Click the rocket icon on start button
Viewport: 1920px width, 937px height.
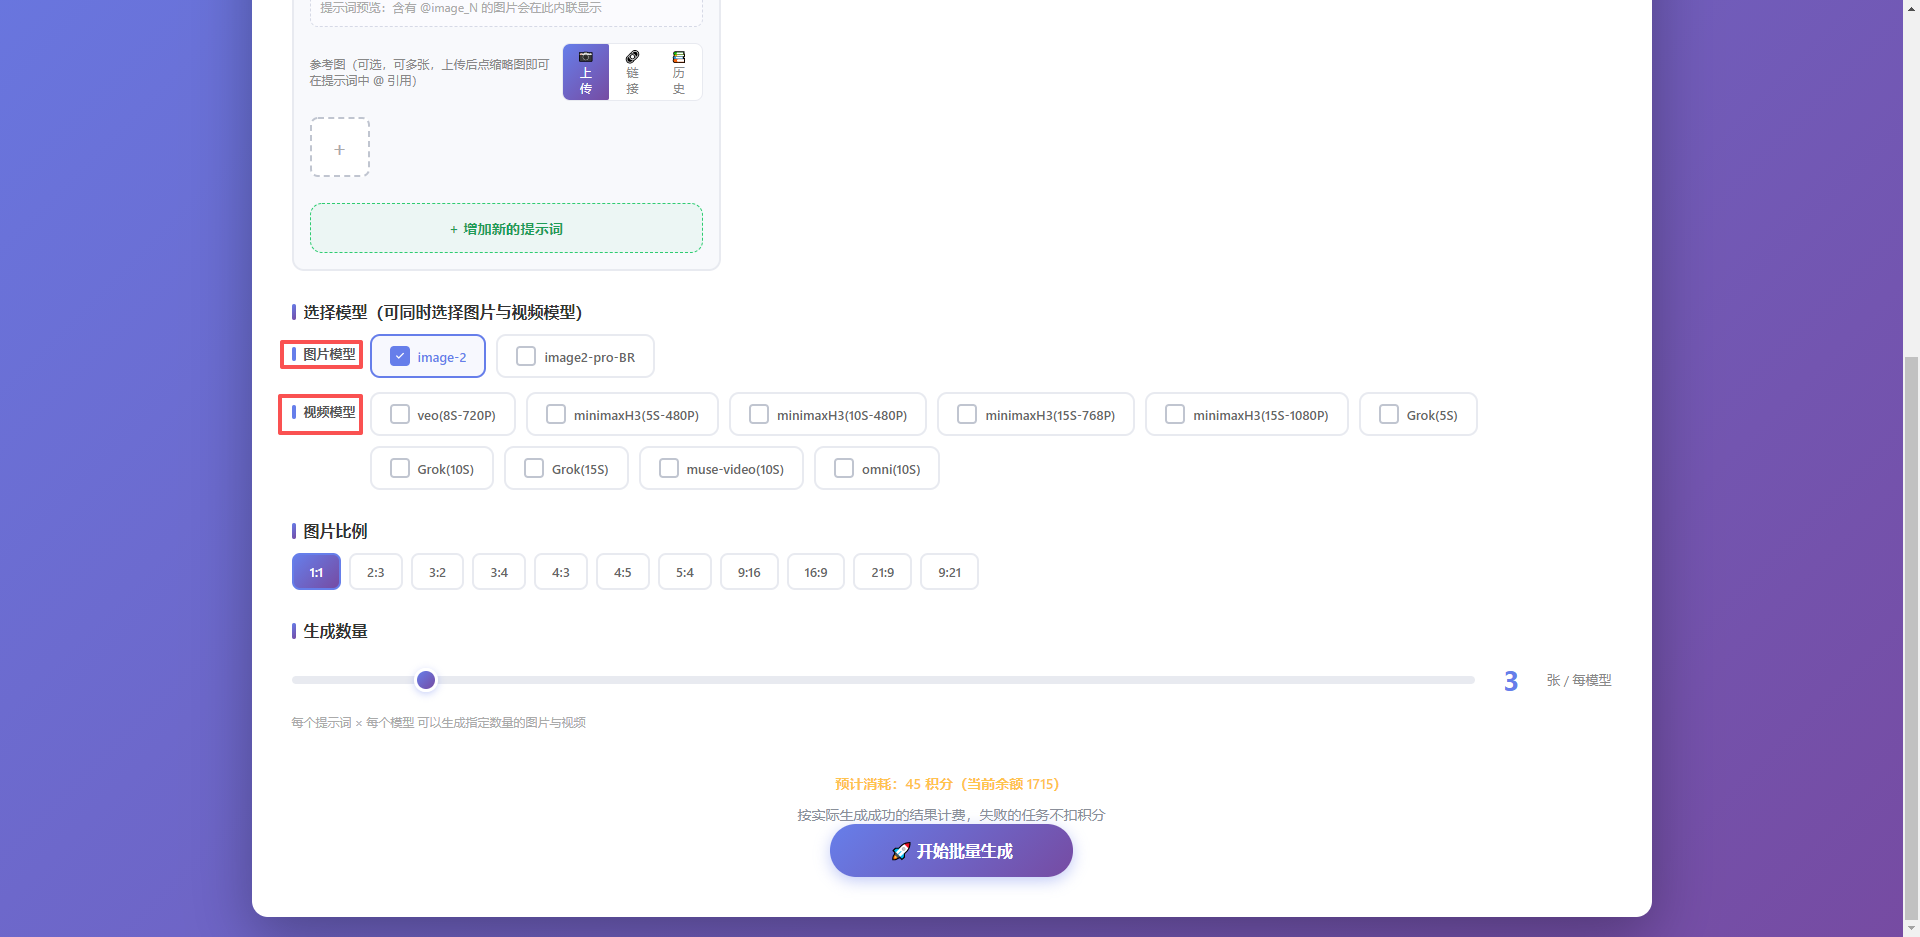point(900,851)
